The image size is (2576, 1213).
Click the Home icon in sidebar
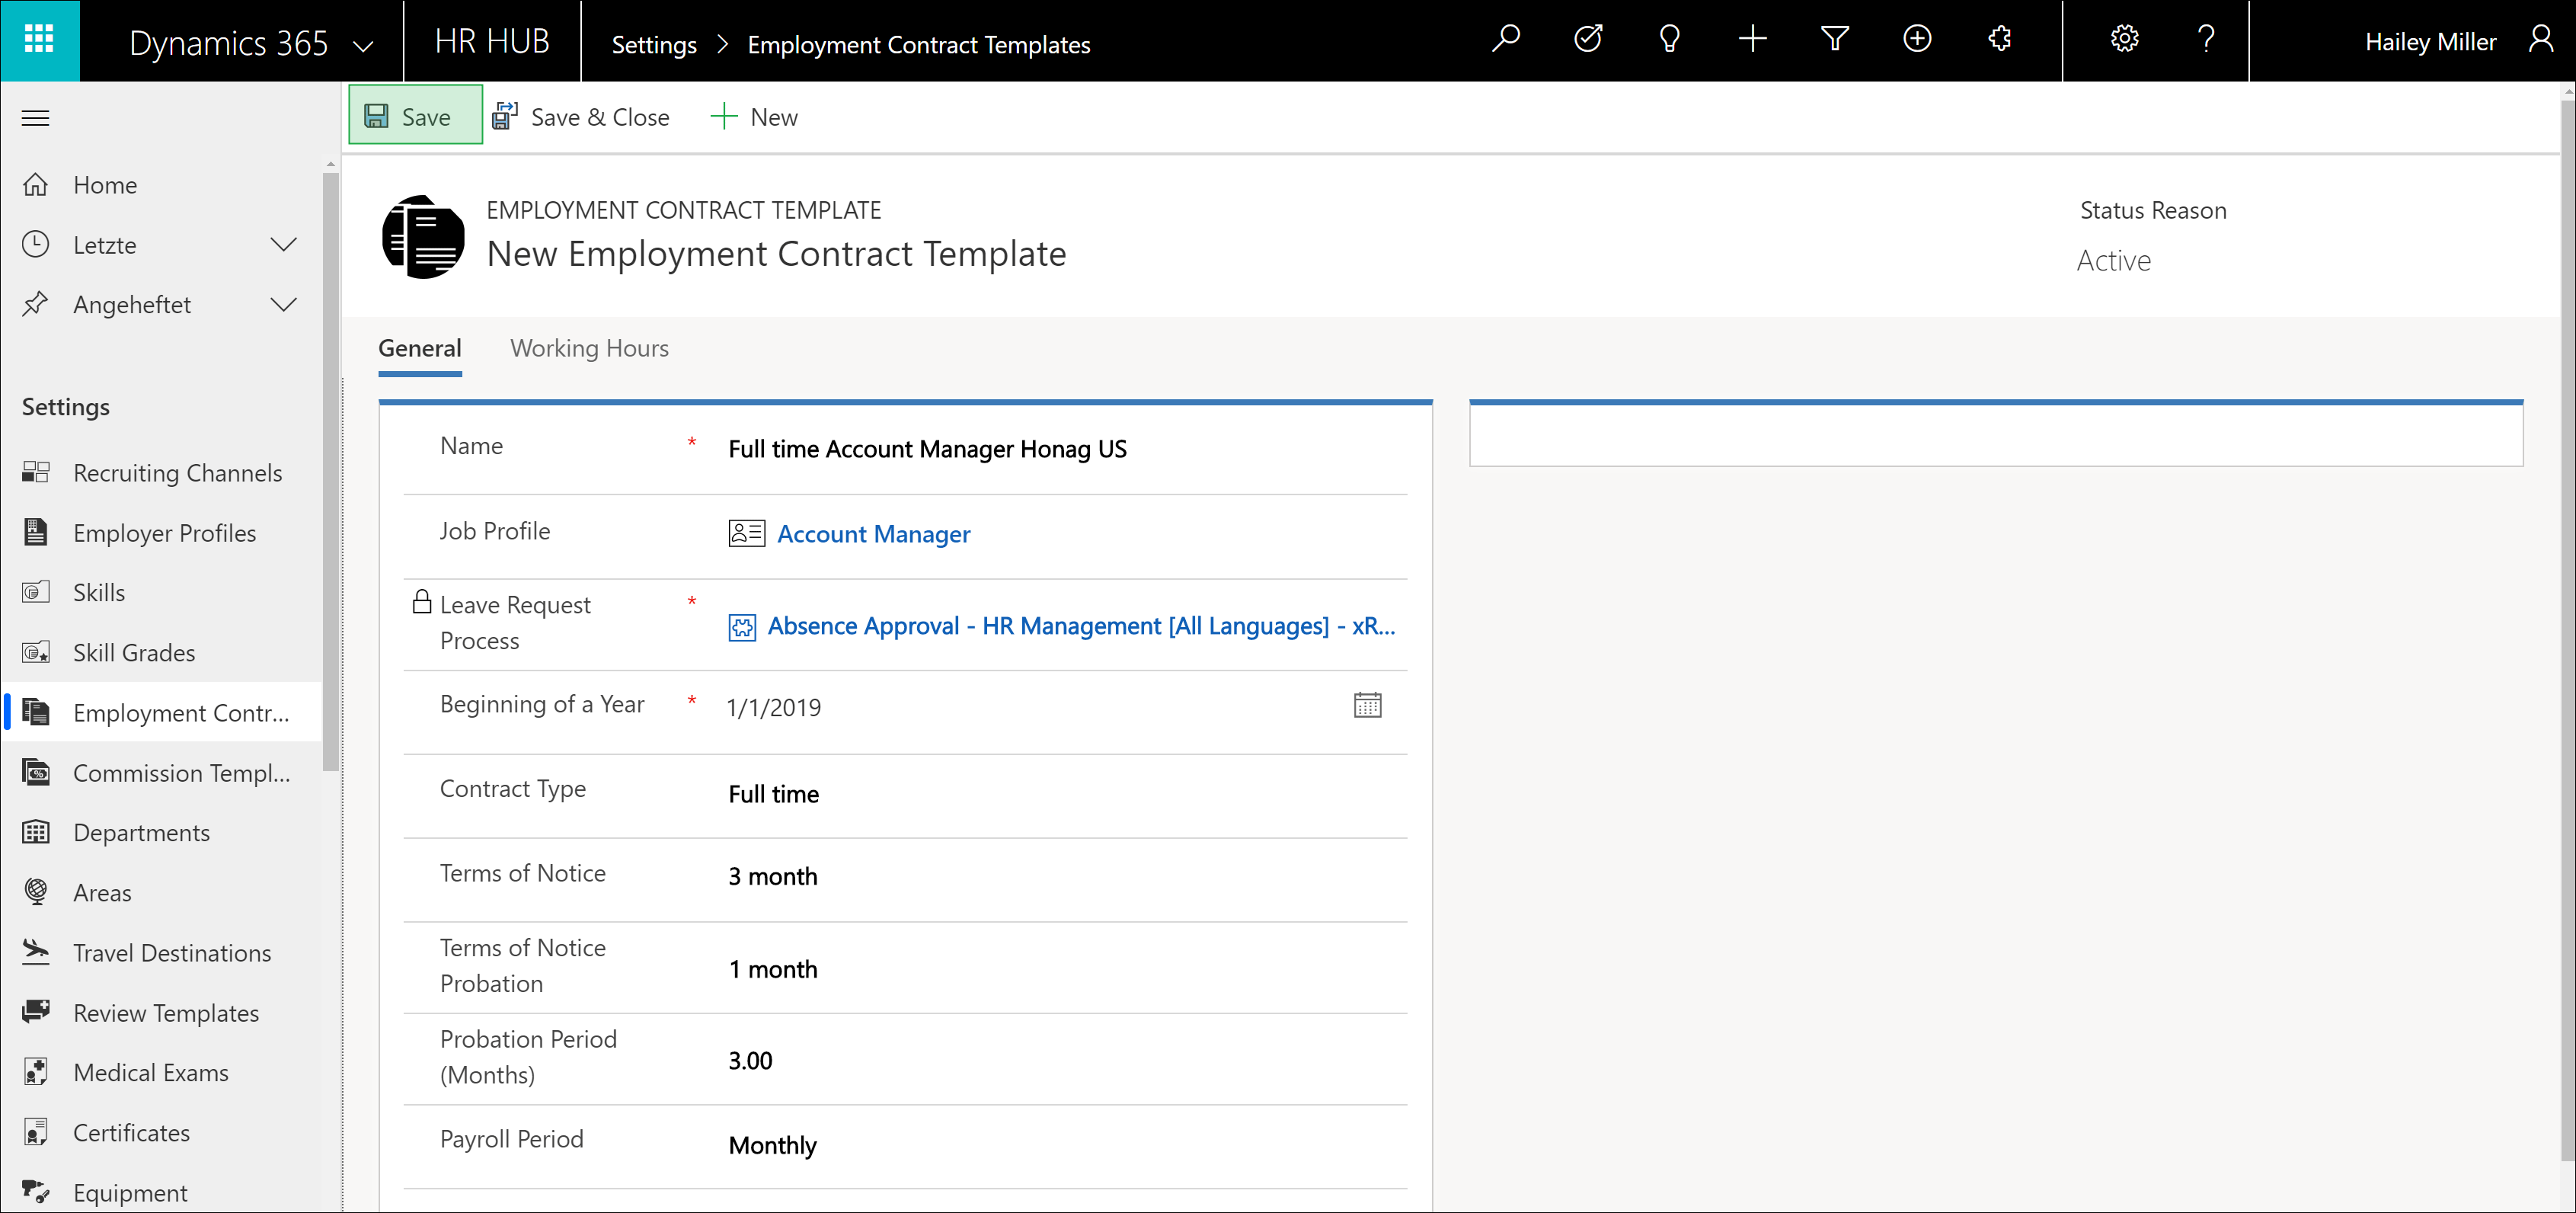[36, 185]
